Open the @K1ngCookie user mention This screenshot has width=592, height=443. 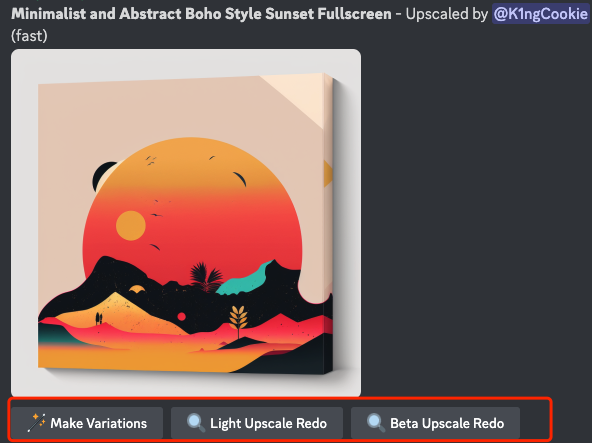click(x=541, y=14)
